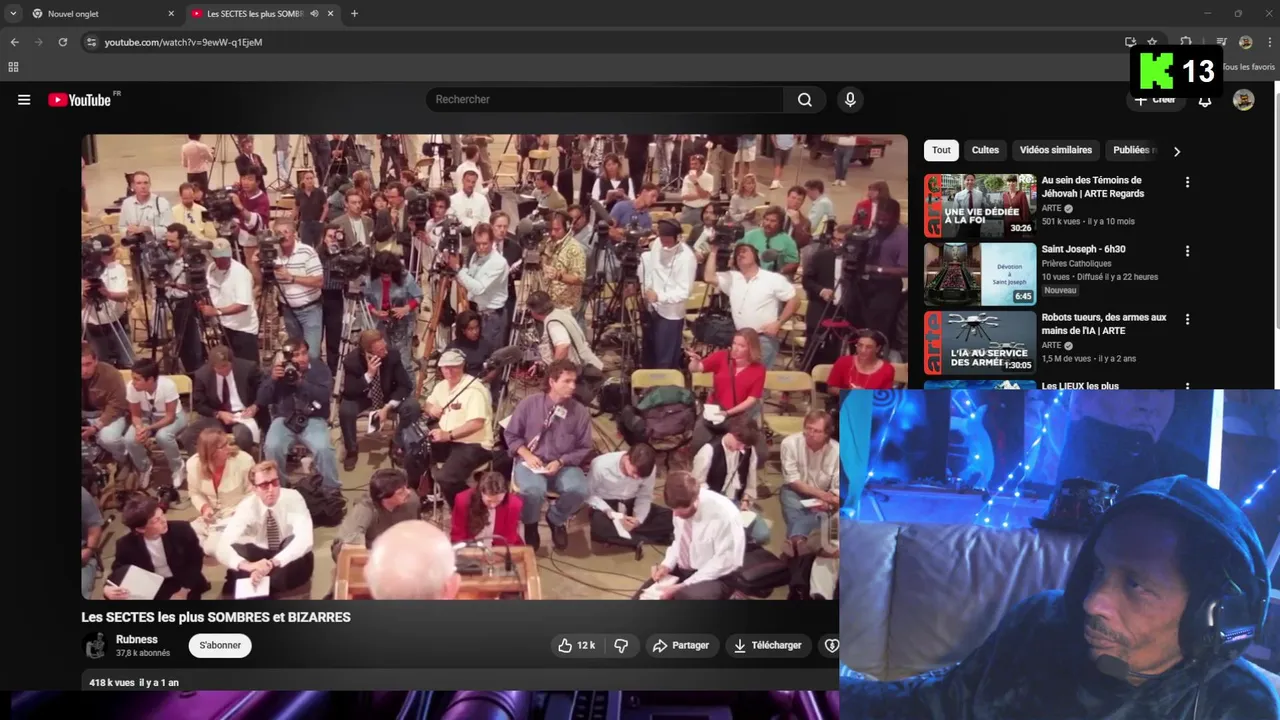1280x720 pixels.
Task: Like the video with thumbs up
Action: pos(577,646)
